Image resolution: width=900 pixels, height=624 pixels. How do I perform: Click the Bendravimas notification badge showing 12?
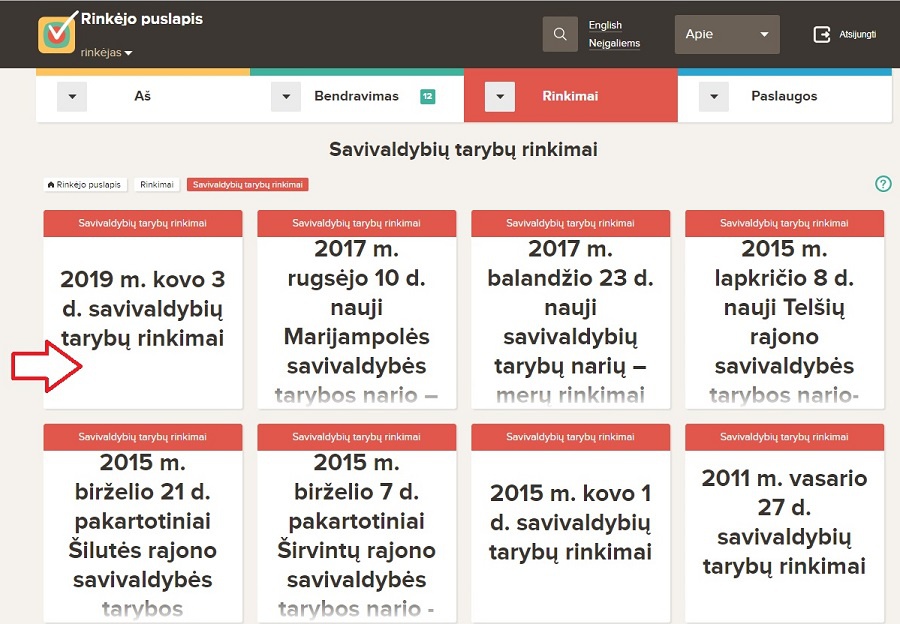tap(428, 96)
